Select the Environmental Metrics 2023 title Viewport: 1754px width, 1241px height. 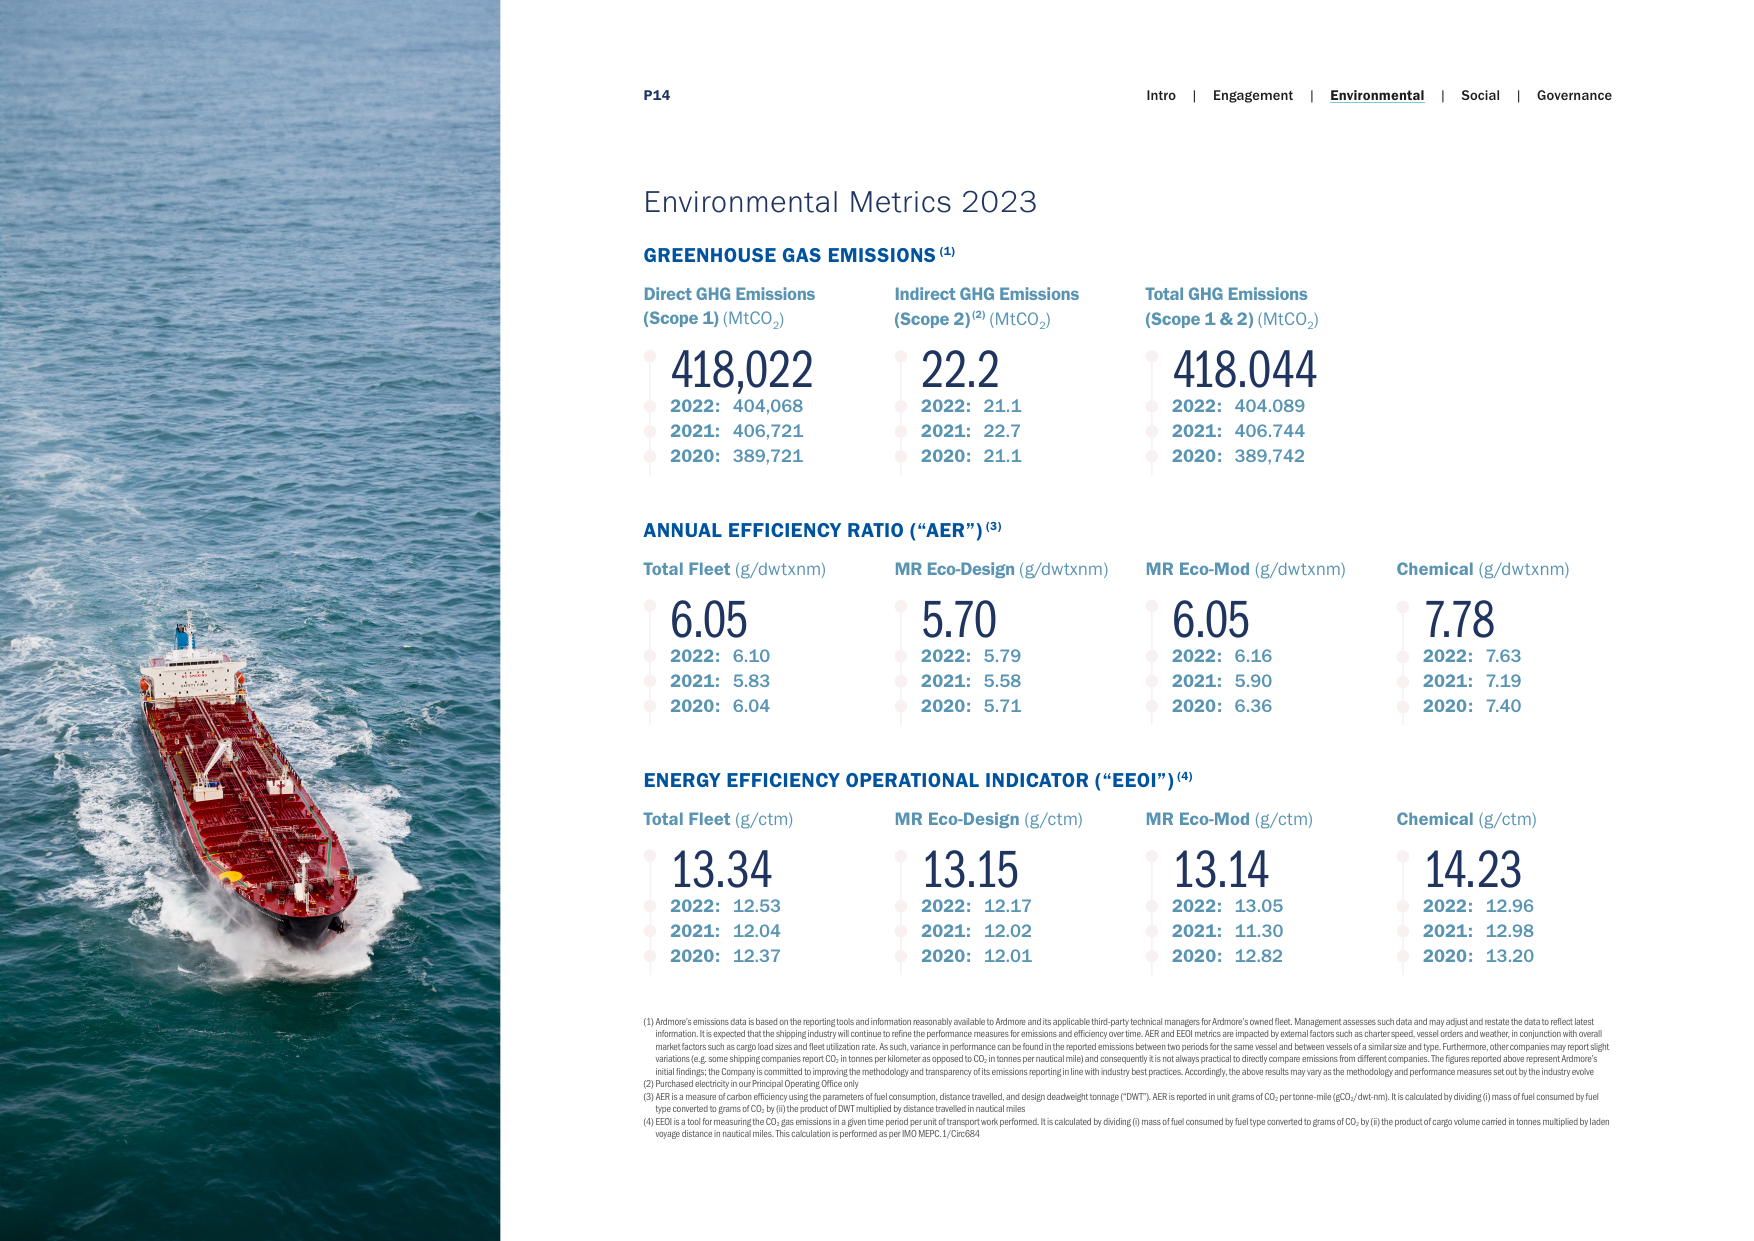[x=840, y=202]
